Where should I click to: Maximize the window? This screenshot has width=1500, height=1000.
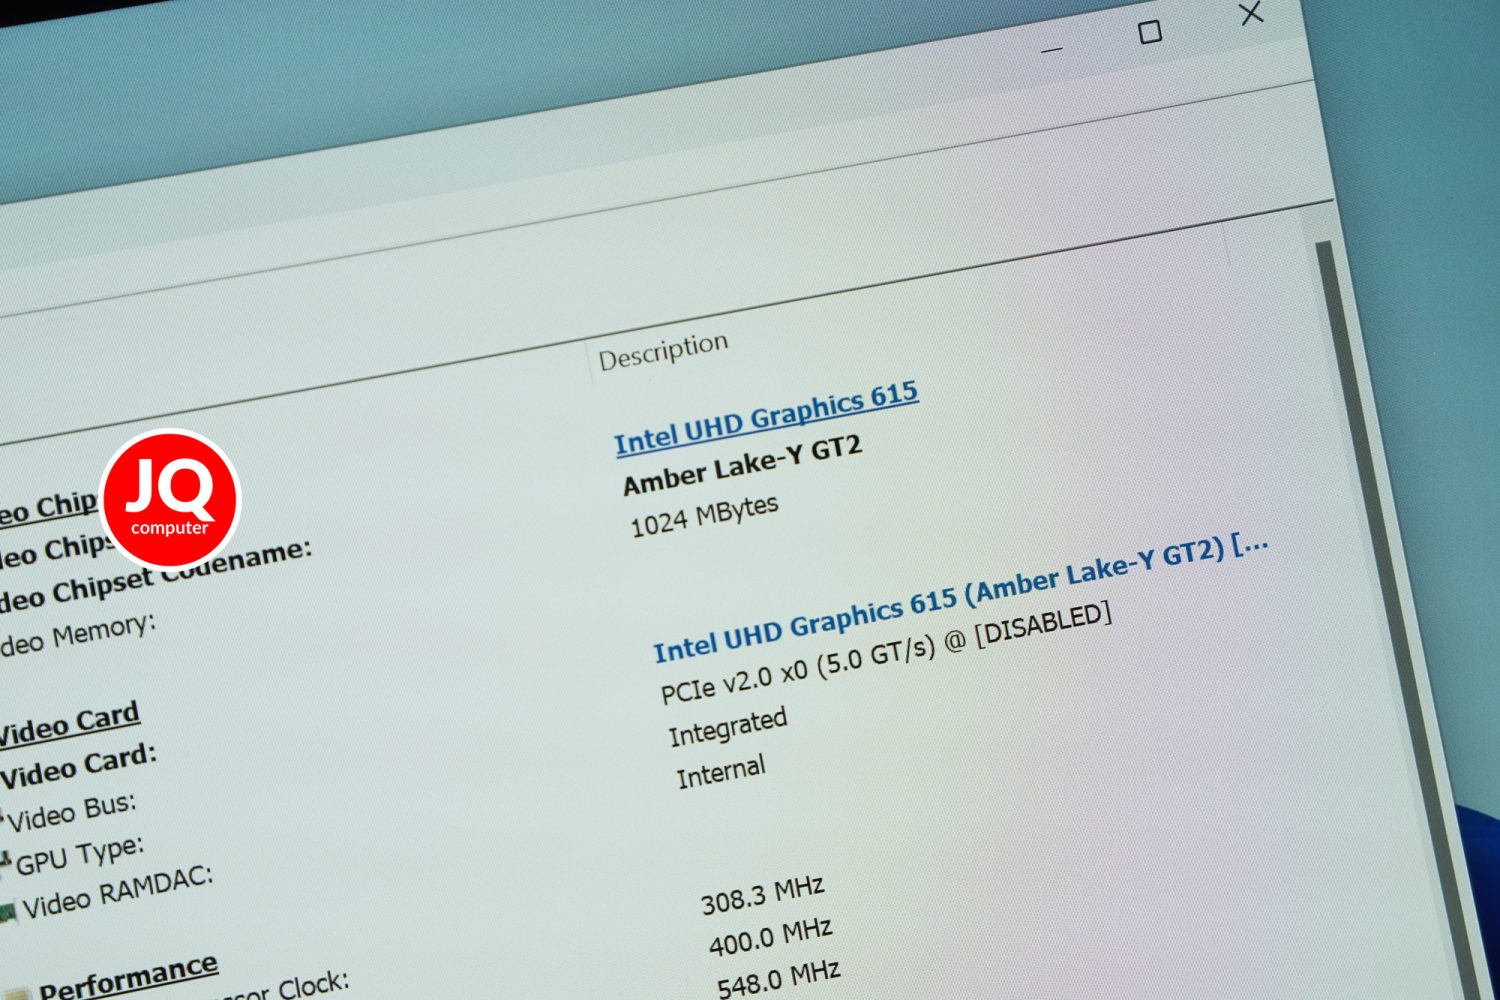pyautogui.click(x=1150, y=32)
